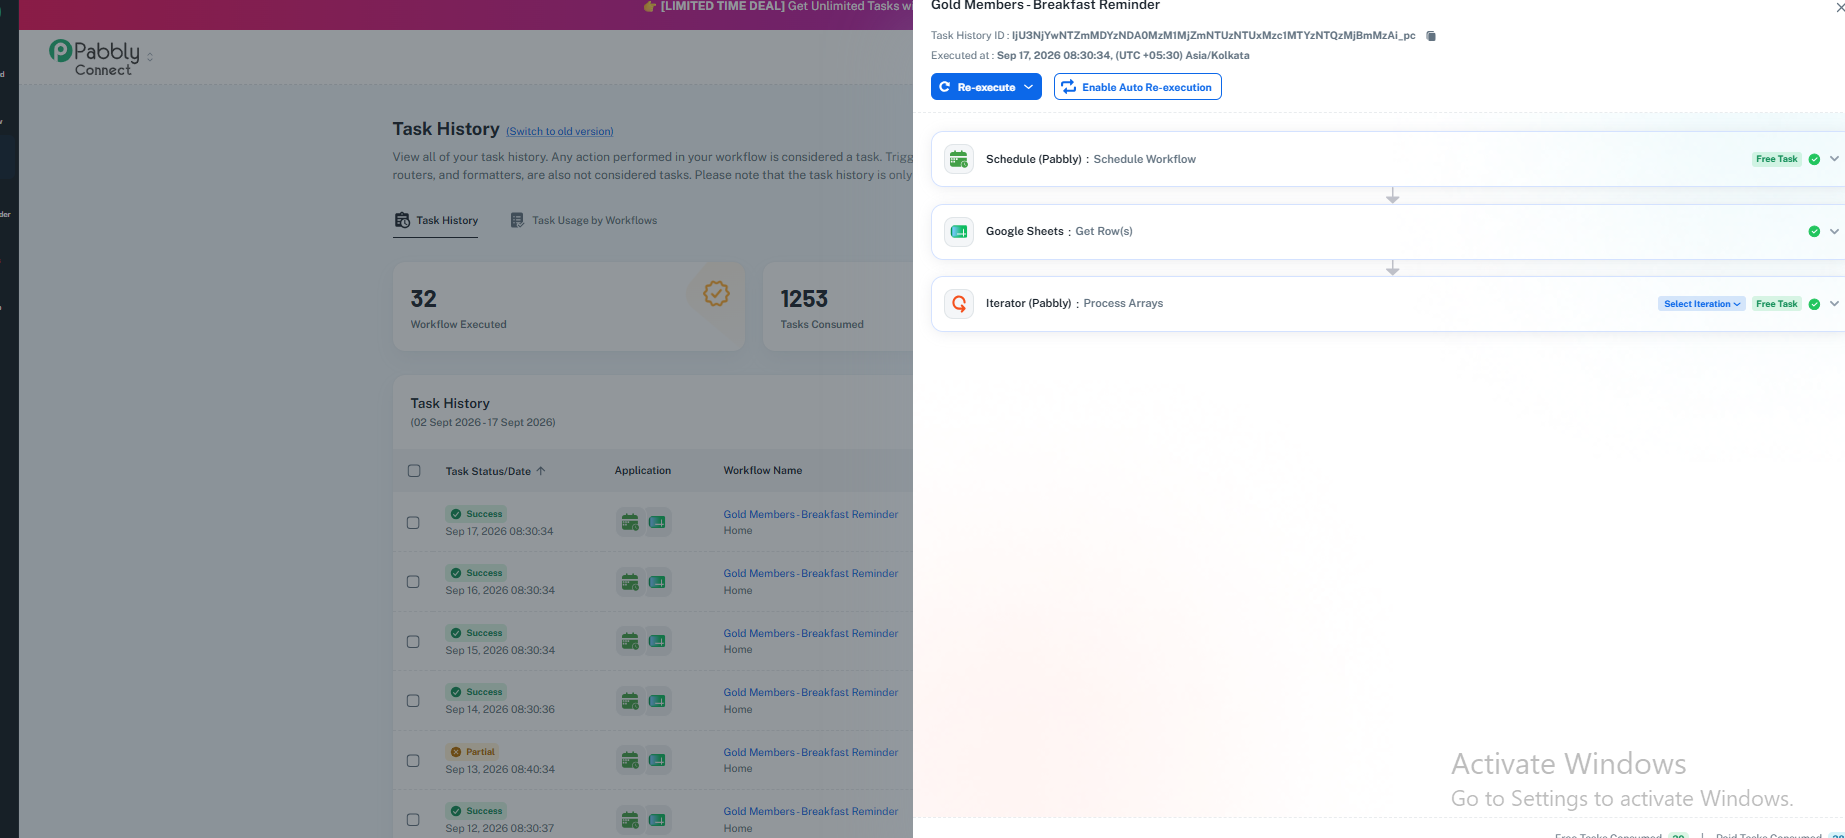Click Schedule app icon in Sep 14 row
This screenshot has height=838, width=1845.
pos(630,701)
